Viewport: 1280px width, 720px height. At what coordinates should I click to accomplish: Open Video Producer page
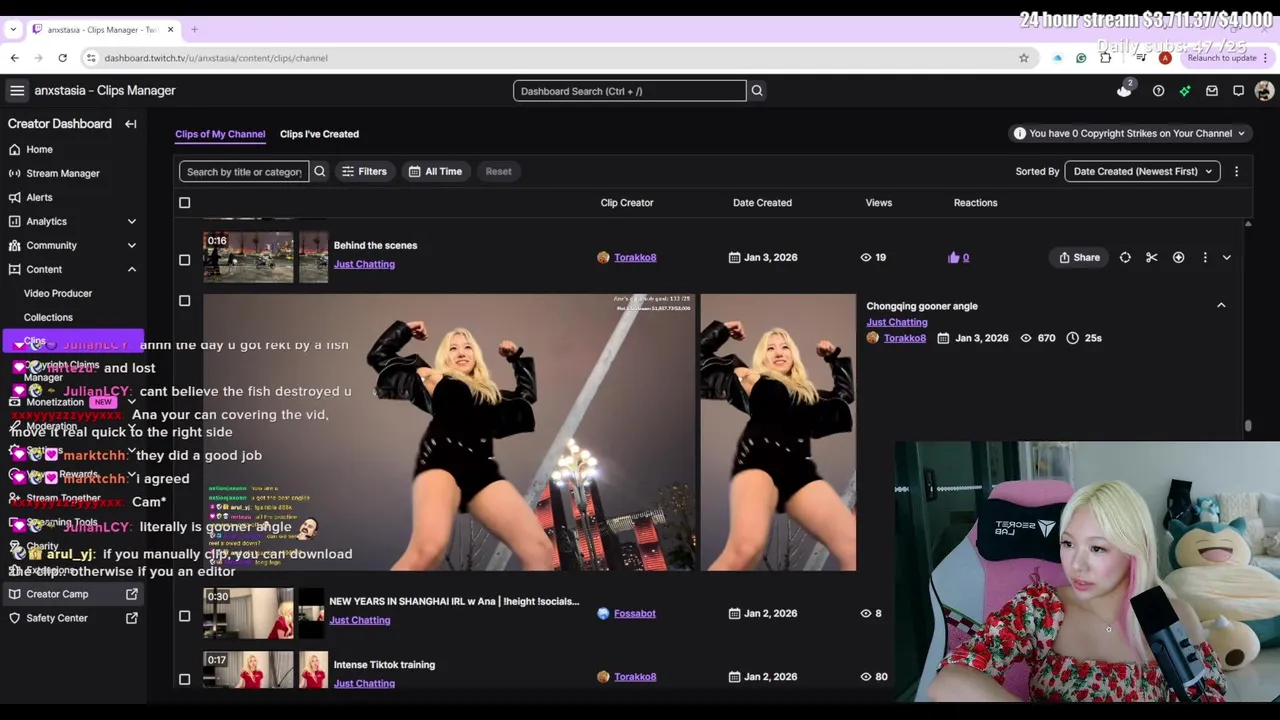coord(58,293)
